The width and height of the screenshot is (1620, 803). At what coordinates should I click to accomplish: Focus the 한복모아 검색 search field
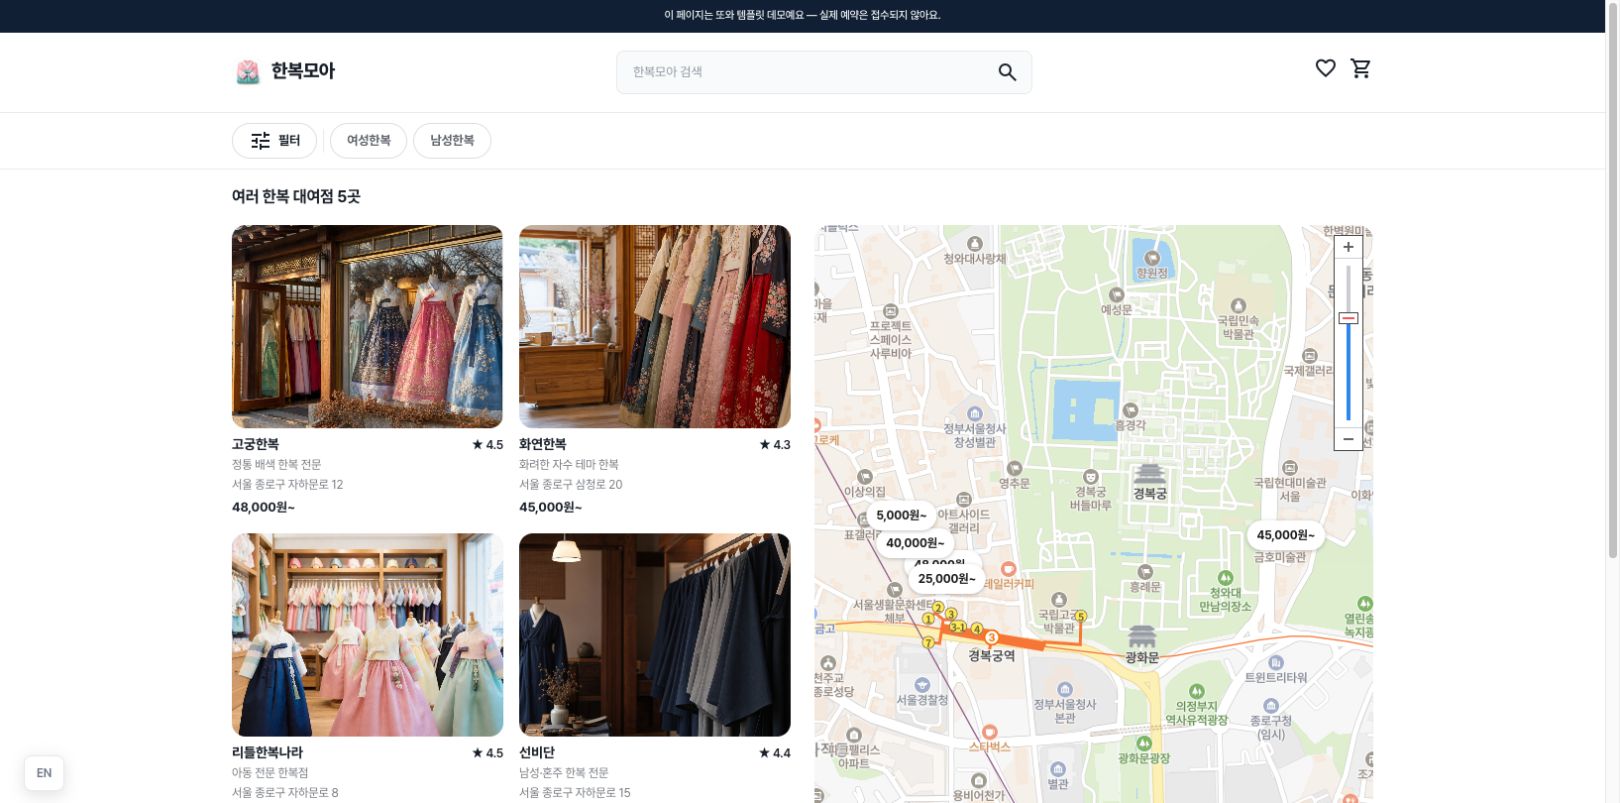(810, 72)
